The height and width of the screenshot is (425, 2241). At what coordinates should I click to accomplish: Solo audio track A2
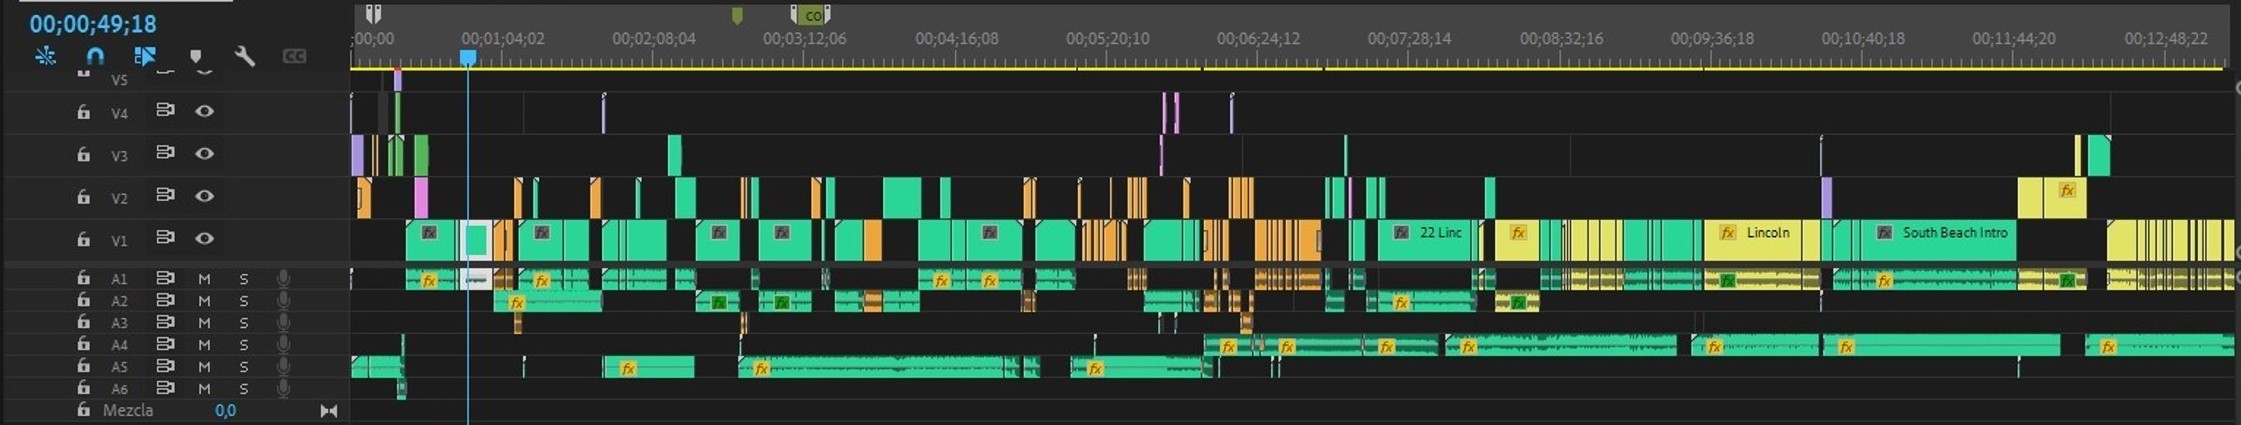coord(243,300)
